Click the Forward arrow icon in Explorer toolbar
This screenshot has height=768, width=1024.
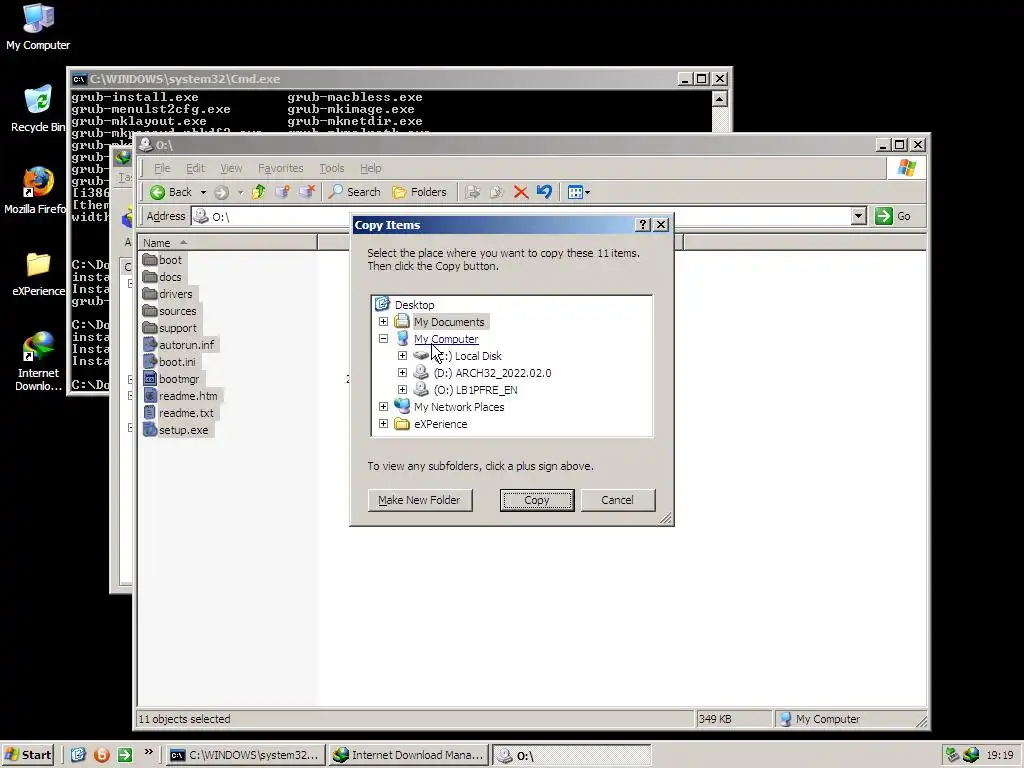tap(221, 192)
